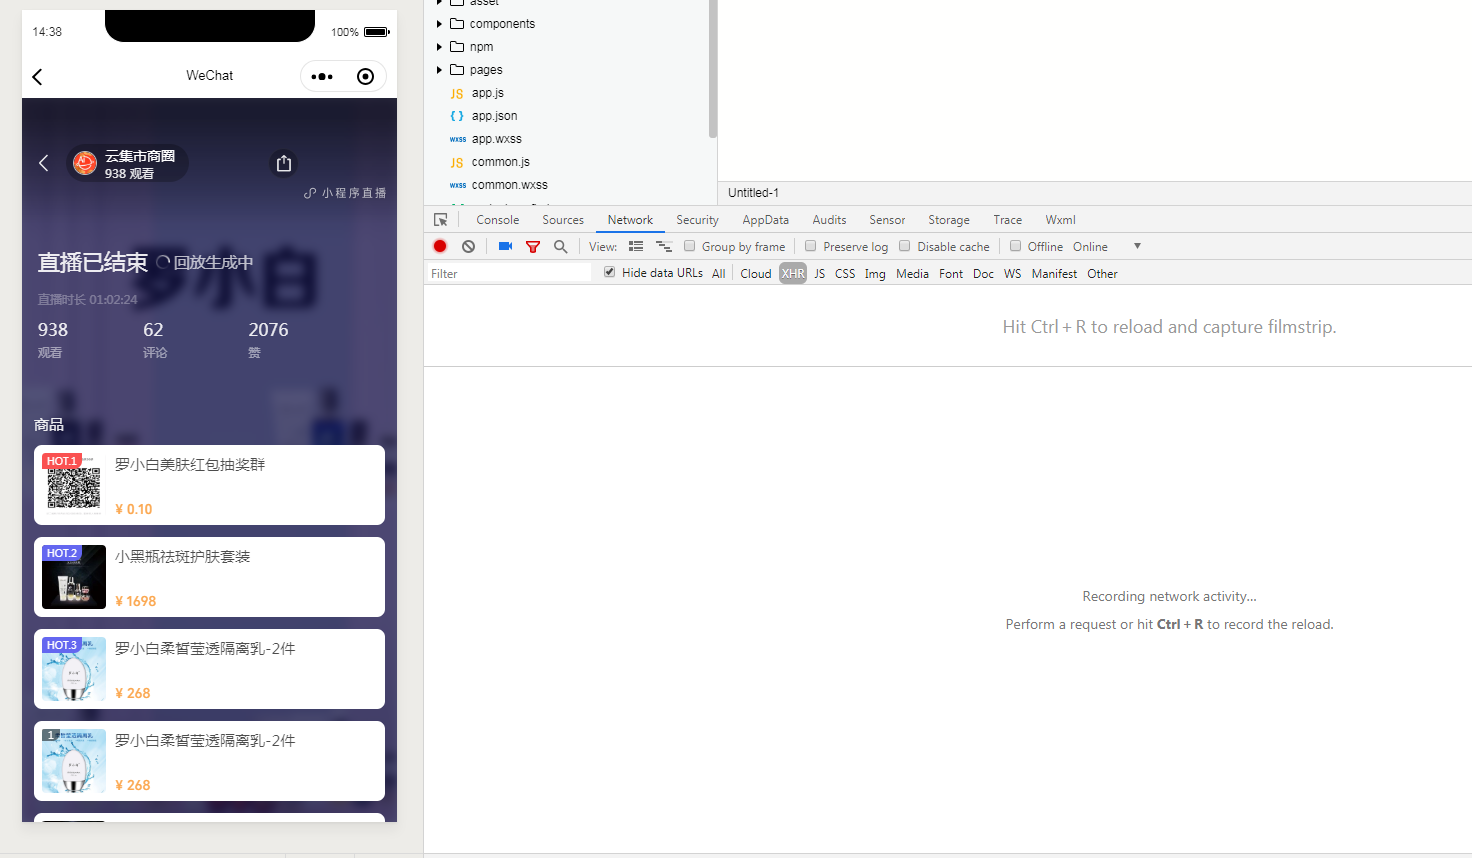Open app.js in the file tree

487,93
